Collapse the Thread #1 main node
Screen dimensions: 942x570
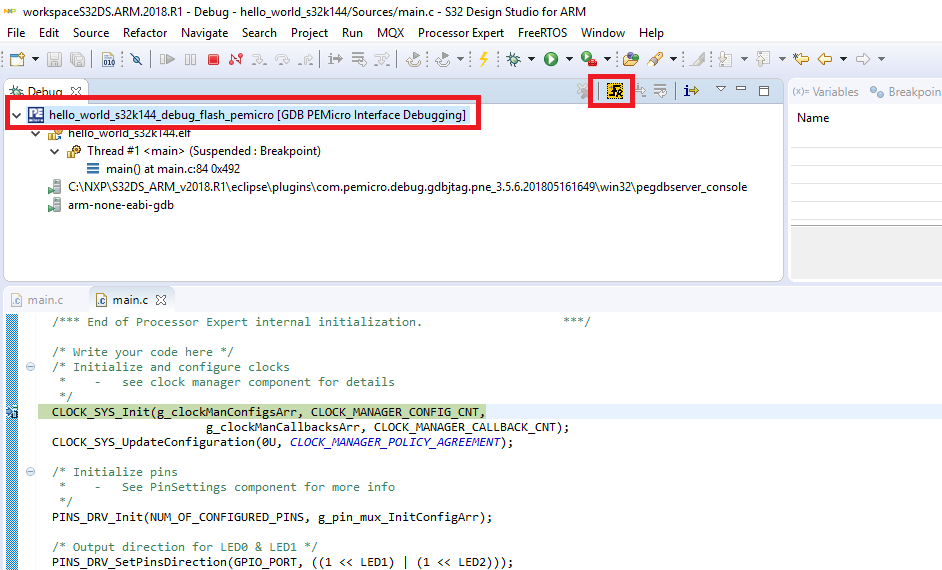[54, 151]
